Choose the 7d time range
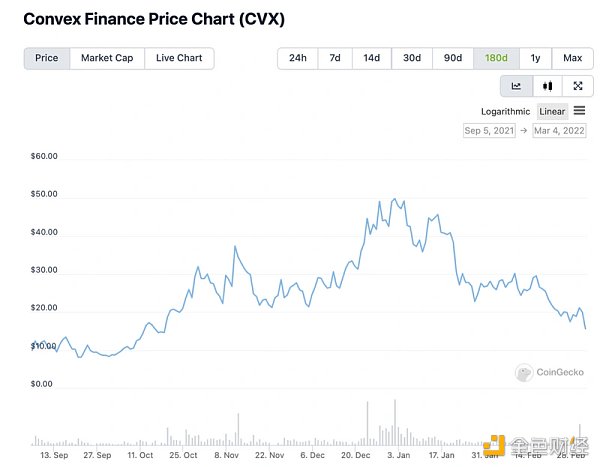Screen dimensions: 600x467 pos(335,58)
